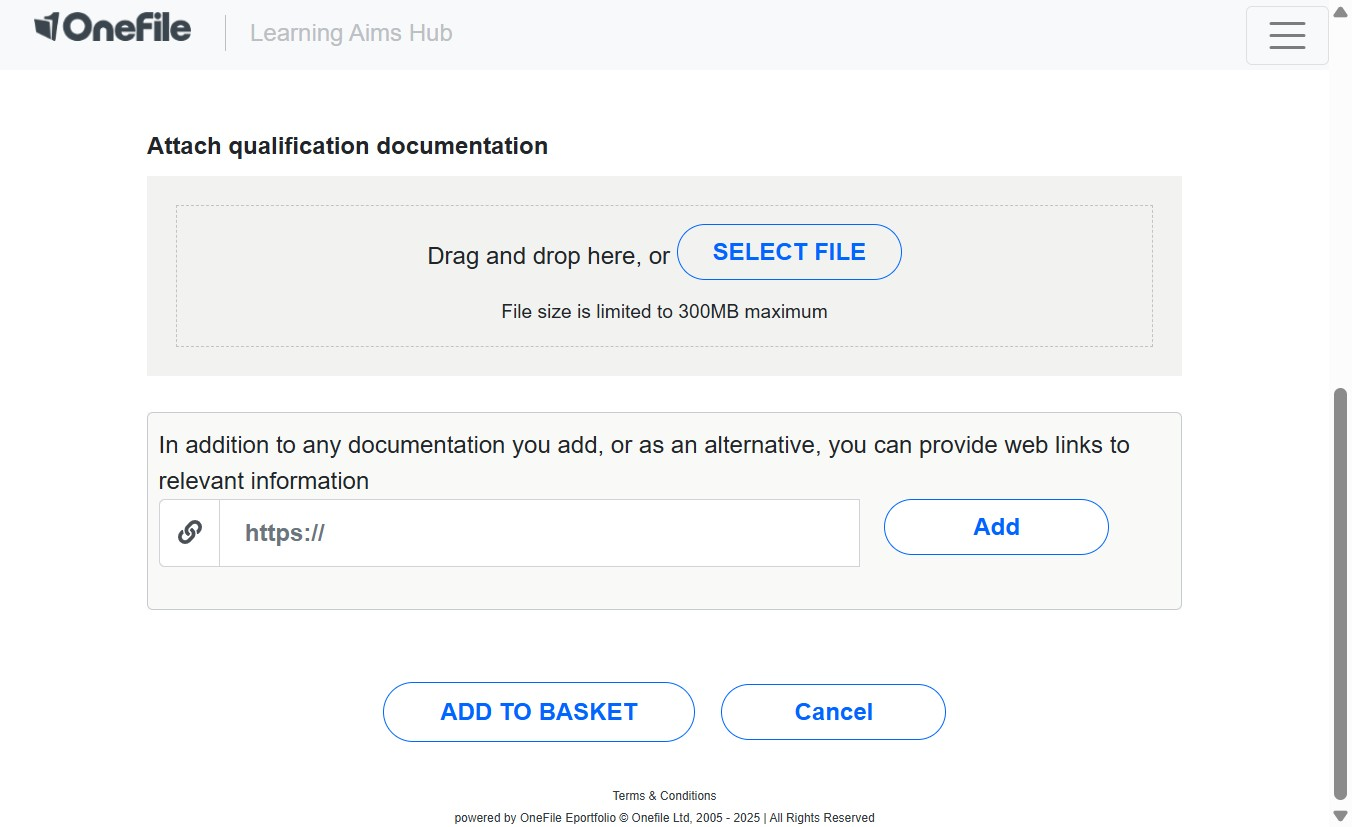Focus the https:// web link input
Image resolution: width=1352 pixels, height=827 pixels.
pyautogui.click(x=539, y=533)
